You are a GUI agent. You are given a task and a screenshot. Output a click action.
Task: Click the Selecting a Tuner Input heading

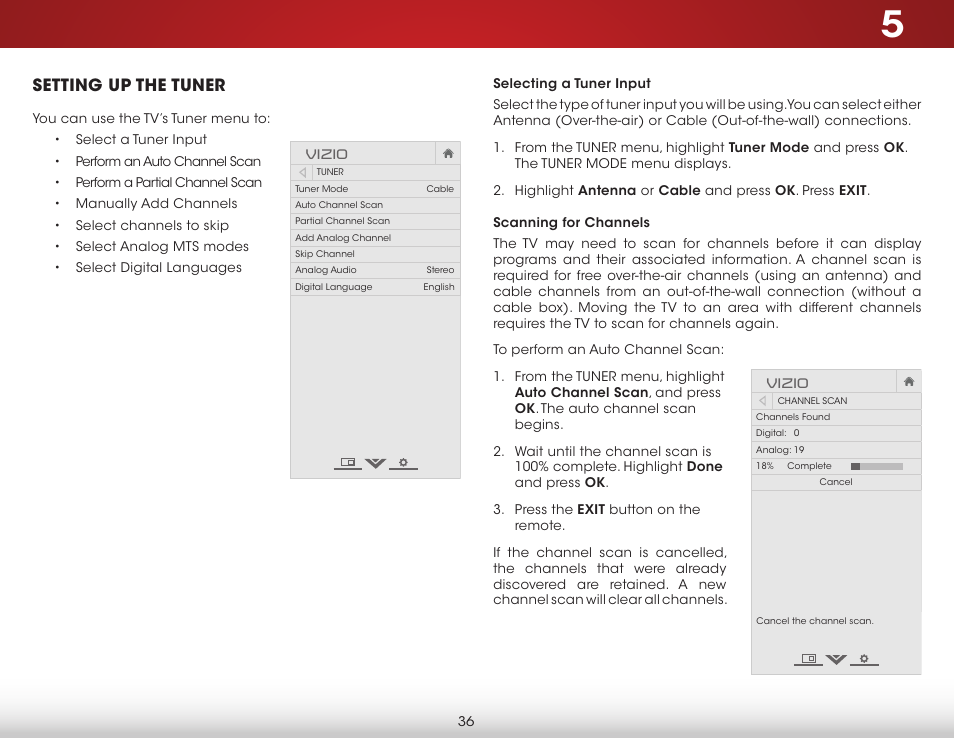(x=571, y=83)
